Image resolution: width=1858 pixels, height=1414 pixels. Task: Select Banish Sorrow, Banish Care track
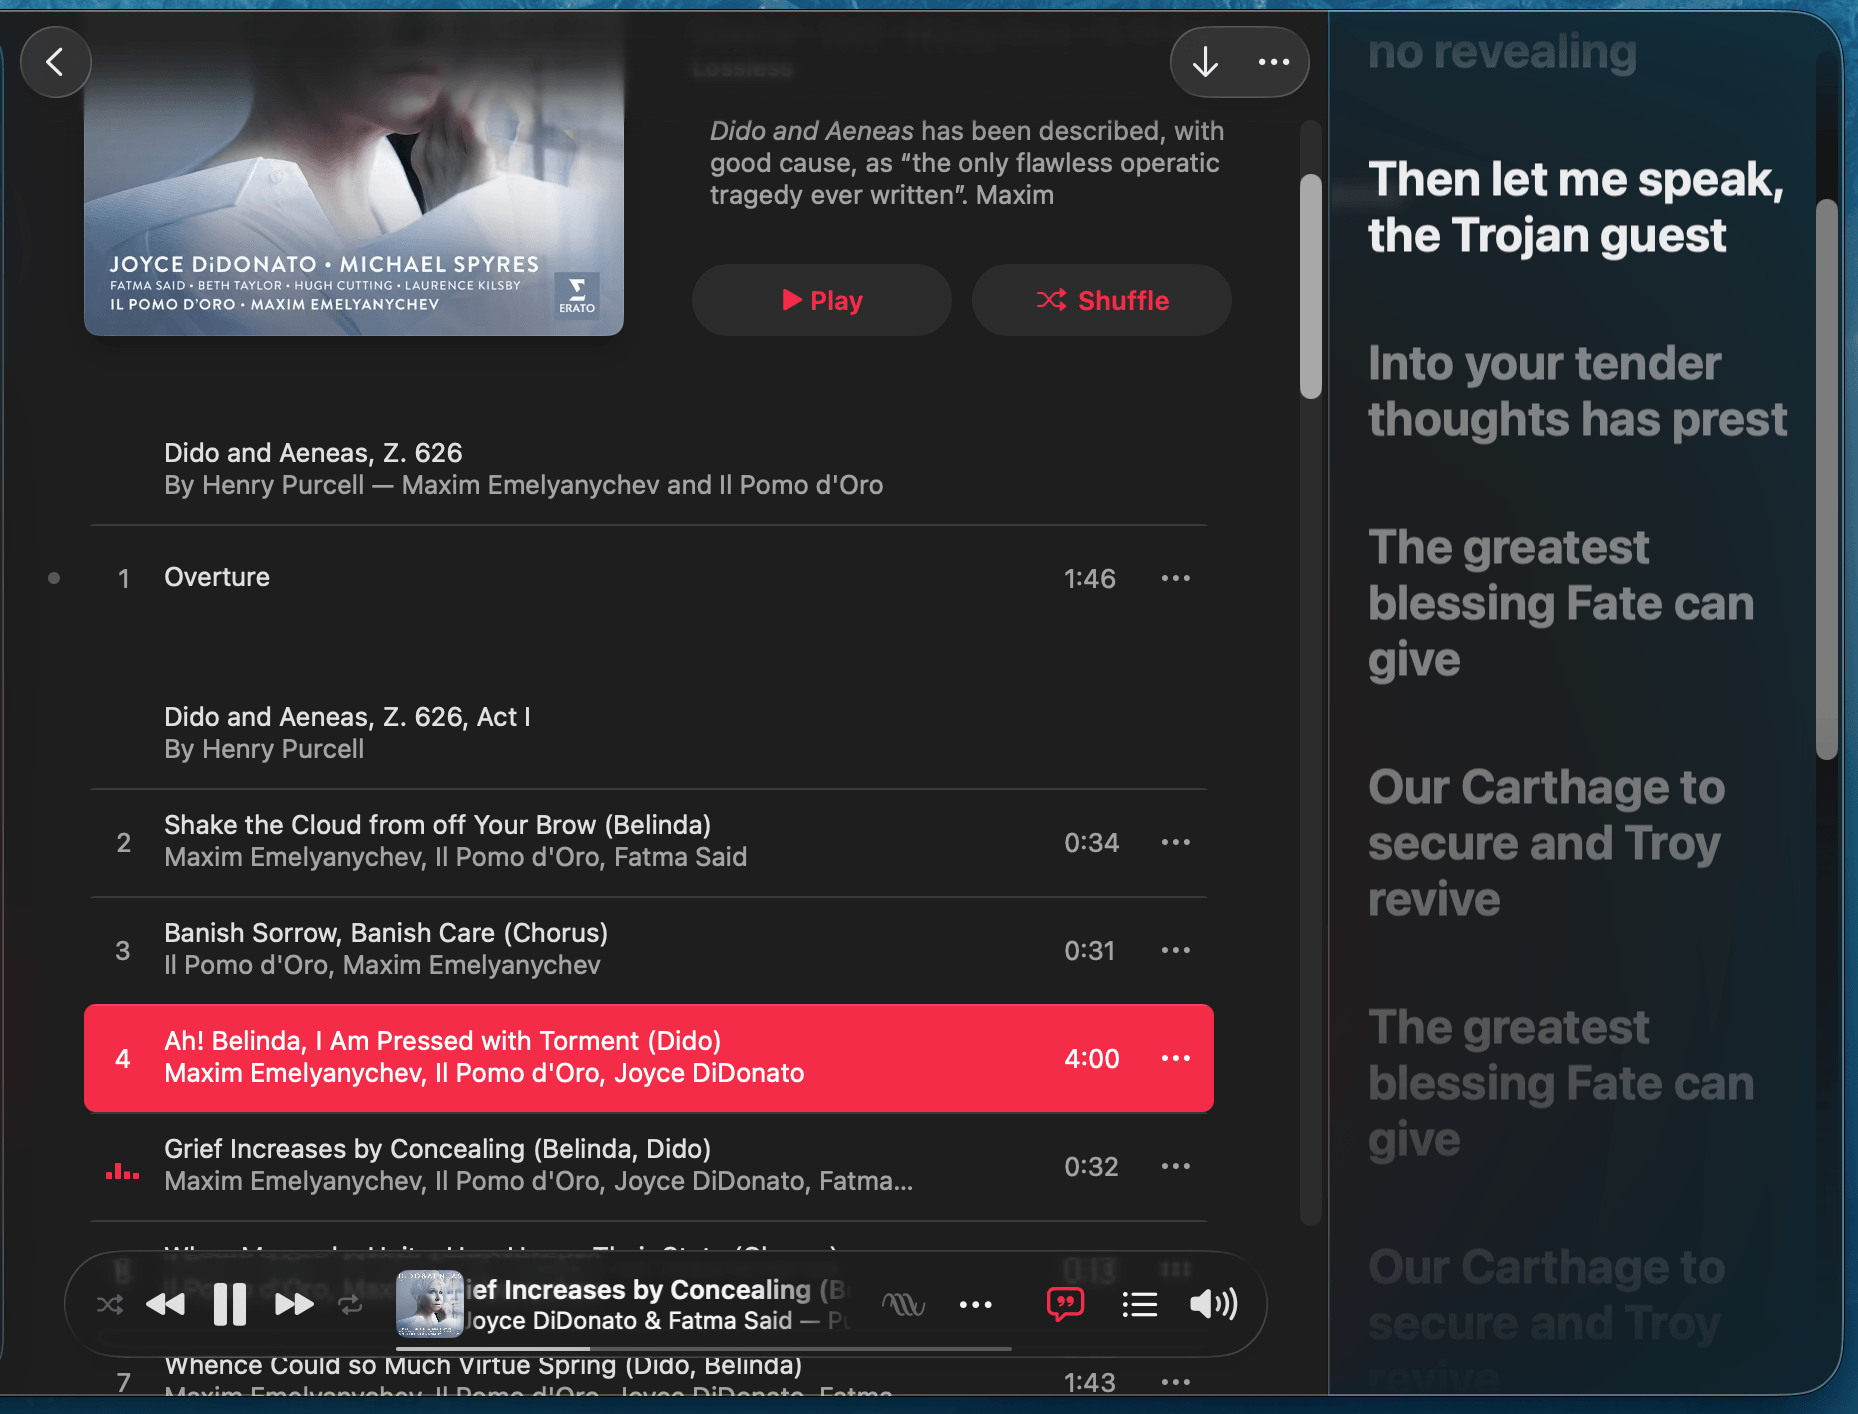649,950
